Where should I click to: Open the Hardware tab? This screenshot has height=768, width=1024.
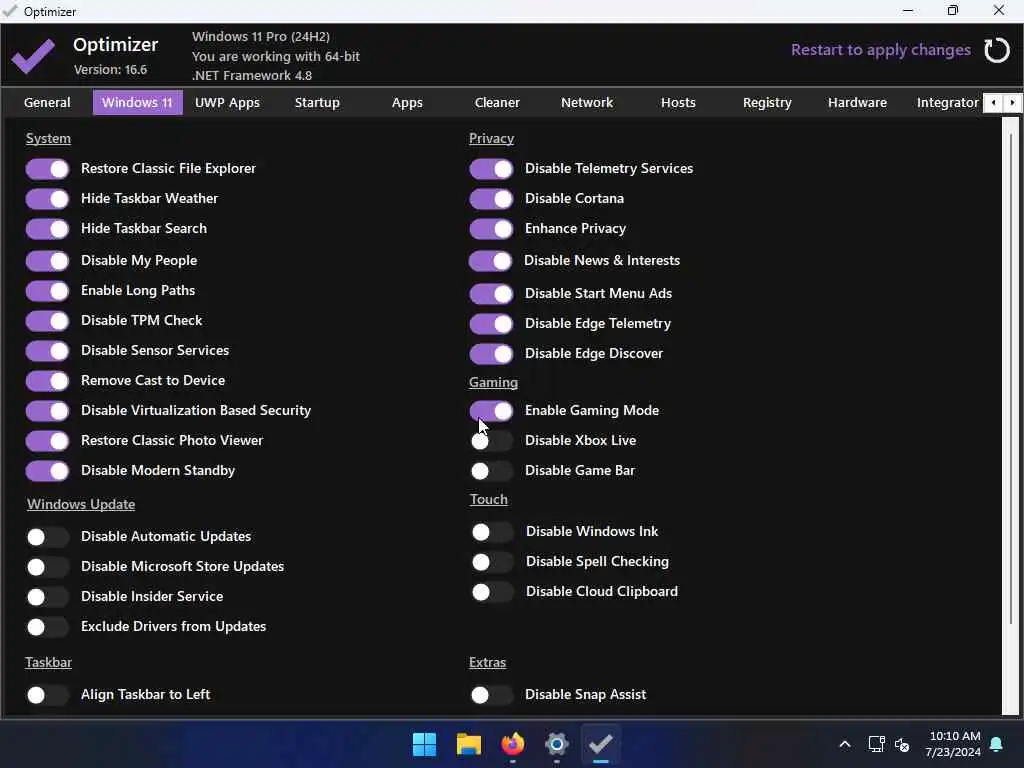857,103
